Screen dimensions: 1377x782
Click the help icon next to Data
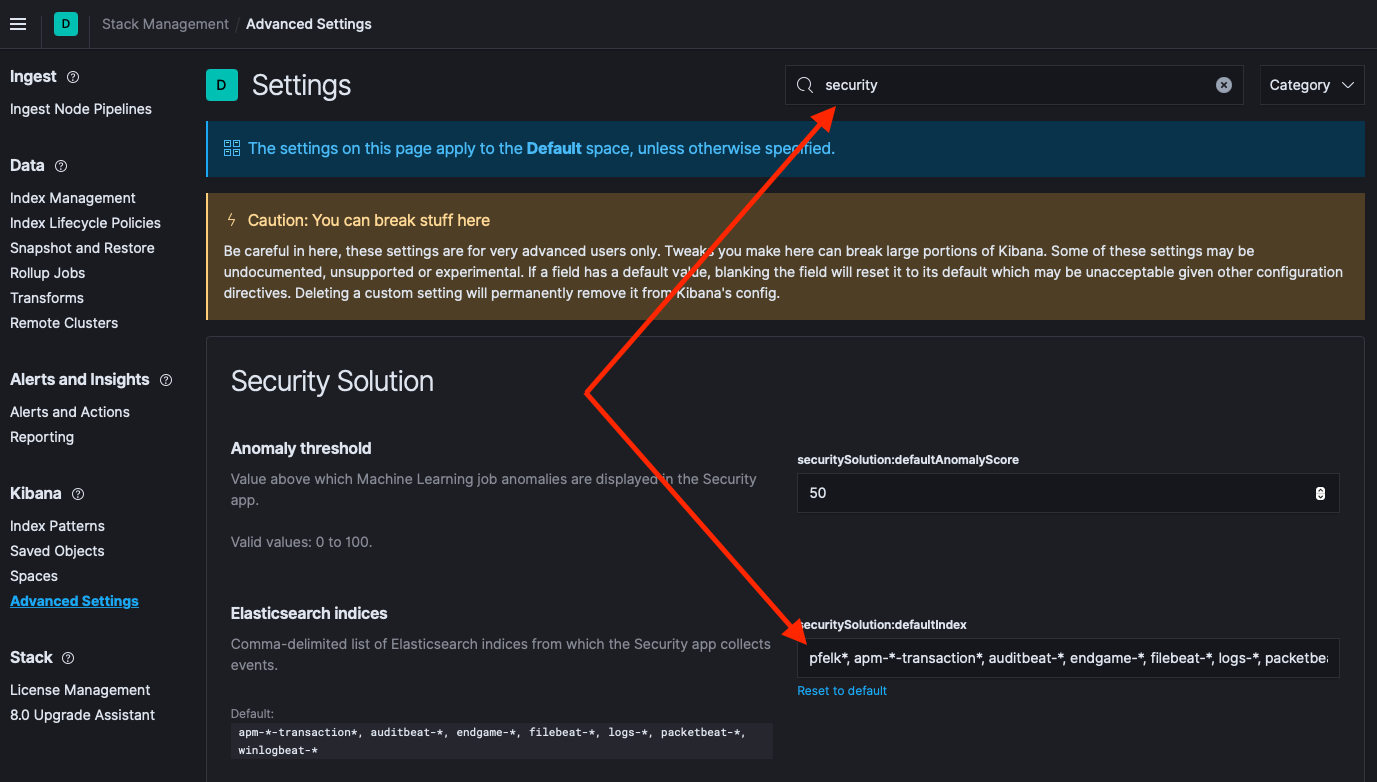61,166
